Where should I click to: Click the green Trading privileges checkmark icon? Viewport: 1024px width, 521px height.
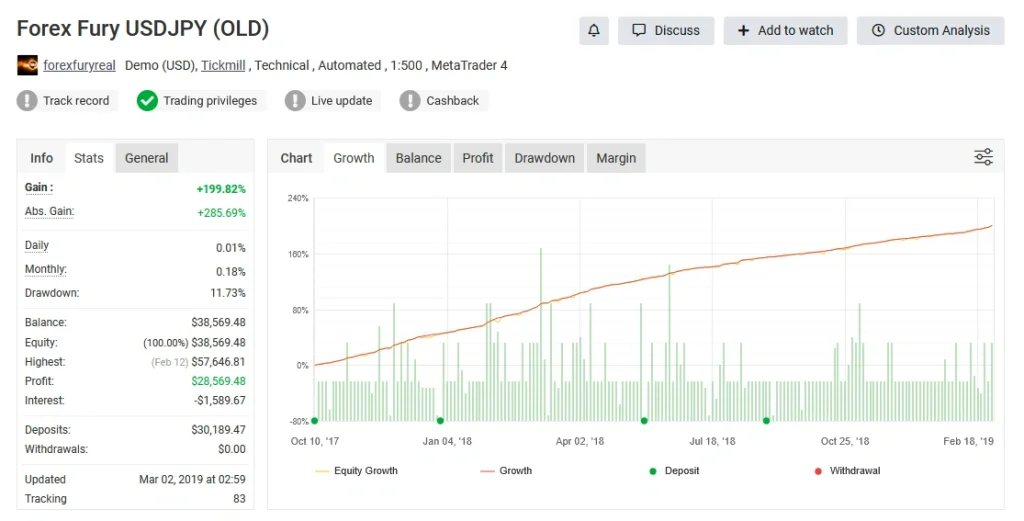[x=147, y=101]
